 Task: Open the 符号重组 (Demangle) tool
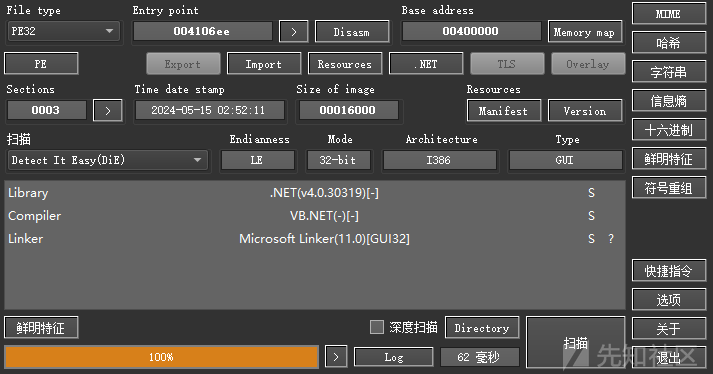click(668, 187)
